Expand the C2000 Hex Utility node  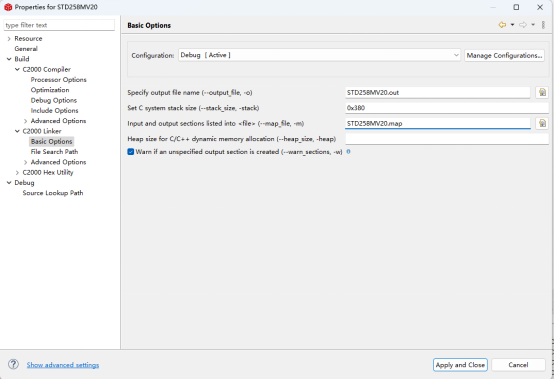(17, 173)
